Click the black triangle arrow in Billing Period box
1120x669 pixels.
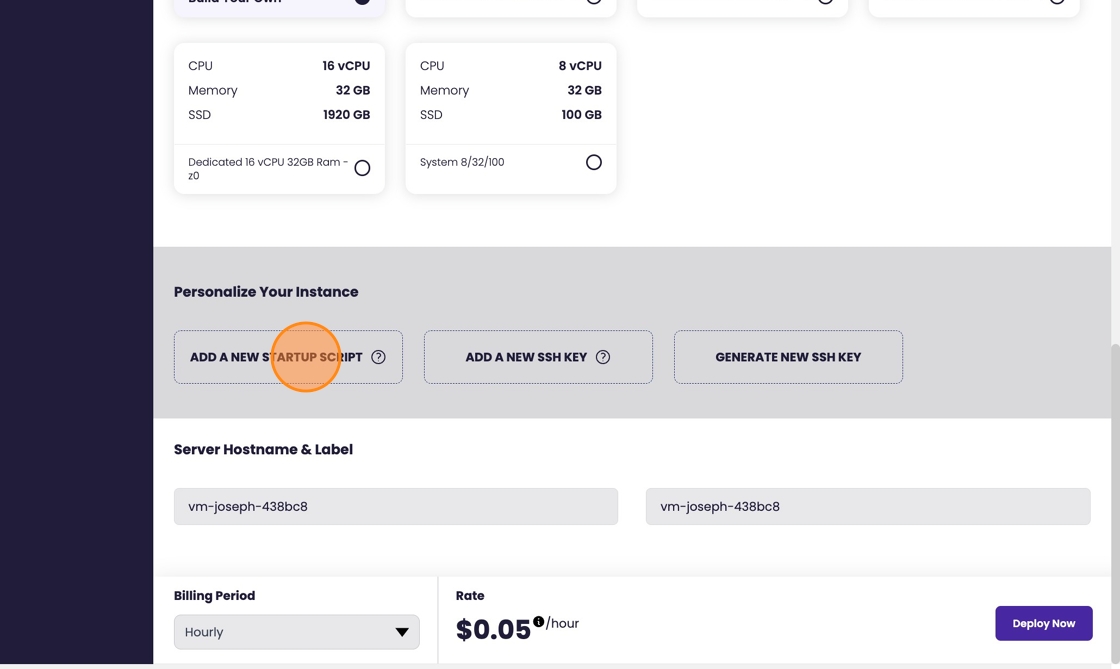402,632
